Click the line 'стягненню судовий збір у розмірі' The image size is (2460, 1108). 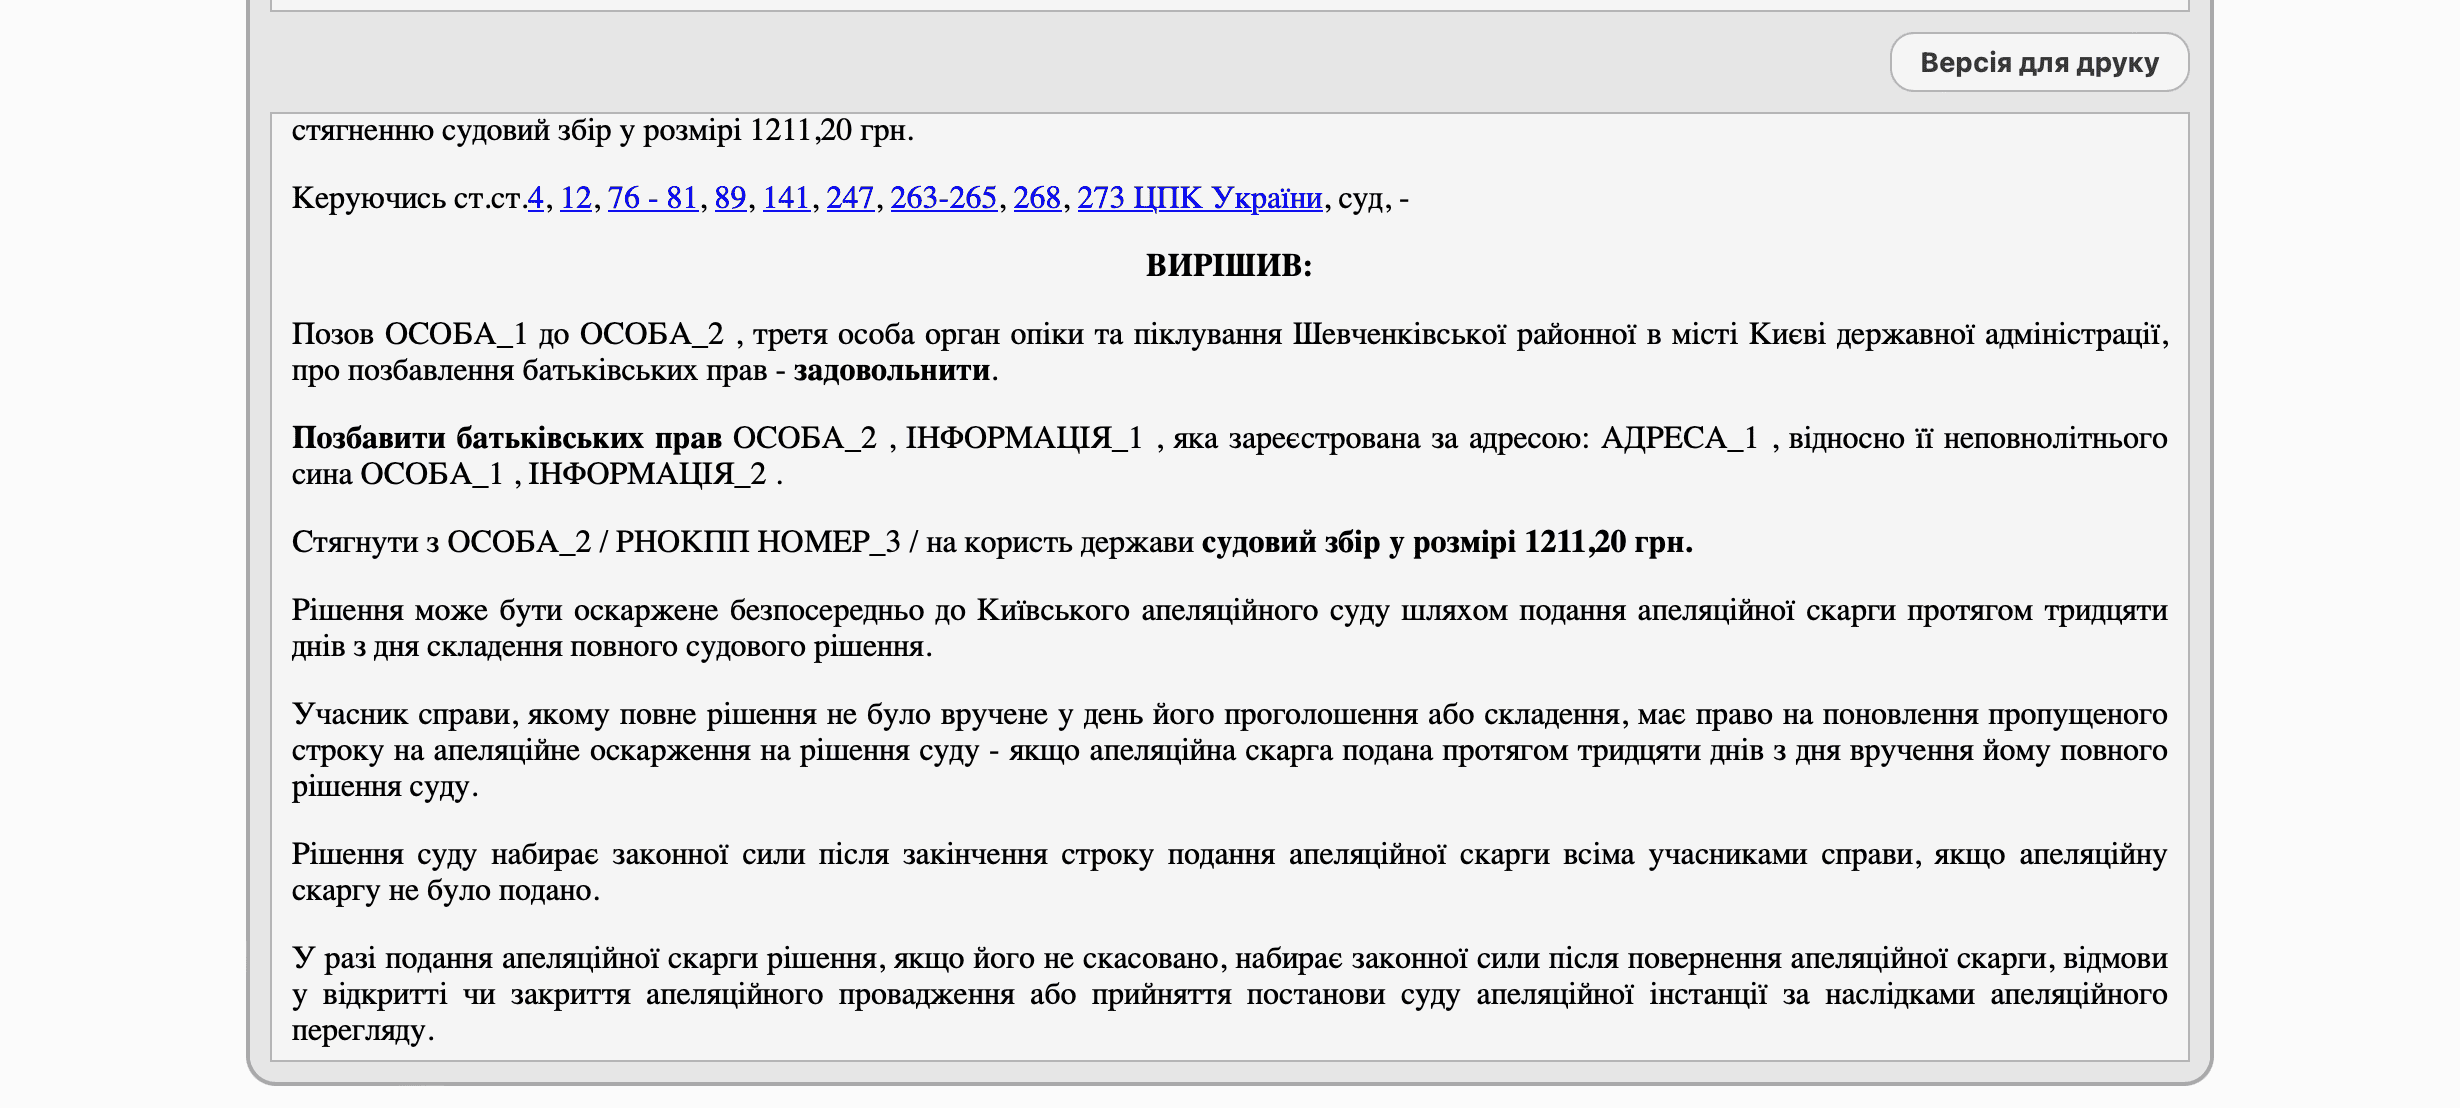click(x=603, y=130)
